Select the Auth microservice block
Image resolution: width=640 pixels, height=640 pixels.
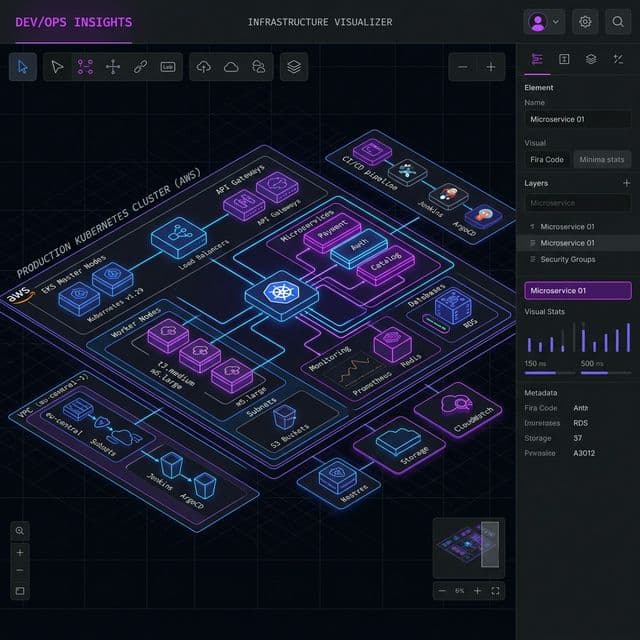[x=359, y=247]
